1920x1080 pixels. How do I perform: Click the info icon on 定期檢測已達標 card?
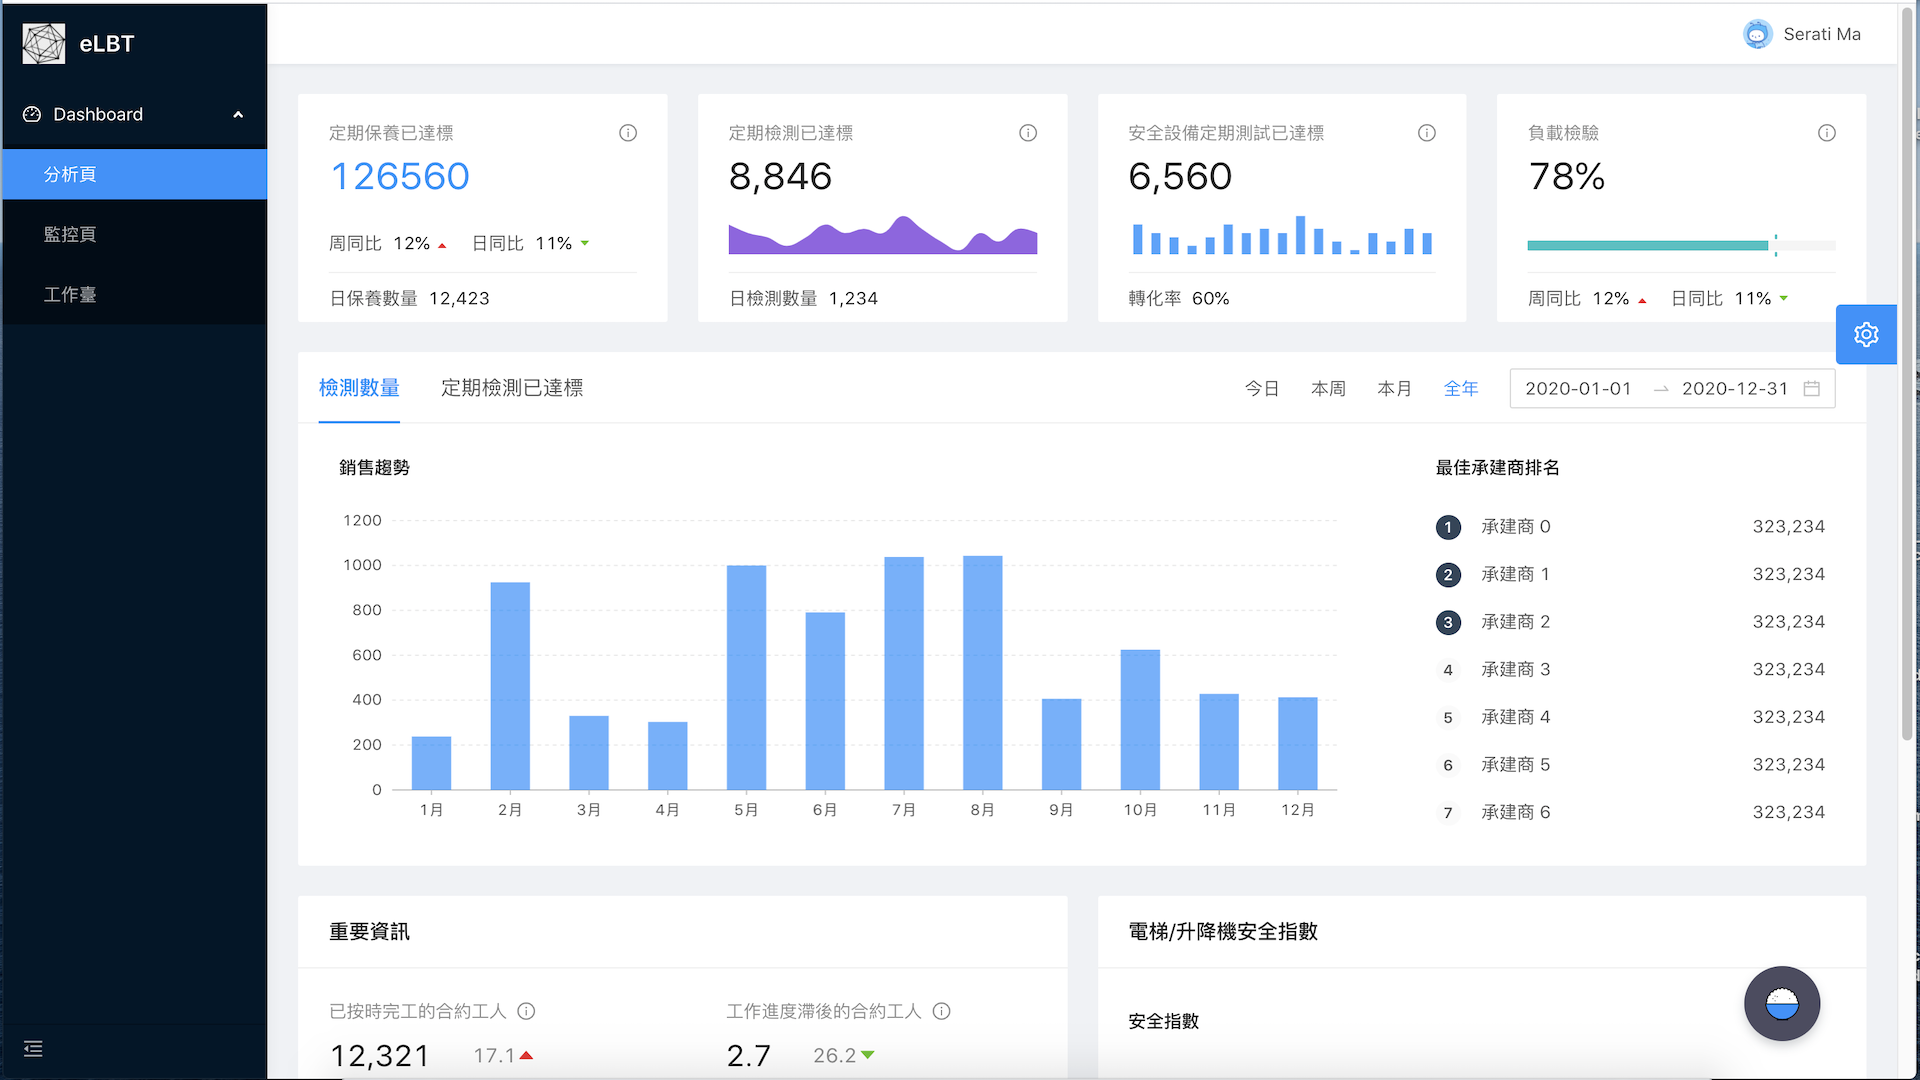point(1028,133)
